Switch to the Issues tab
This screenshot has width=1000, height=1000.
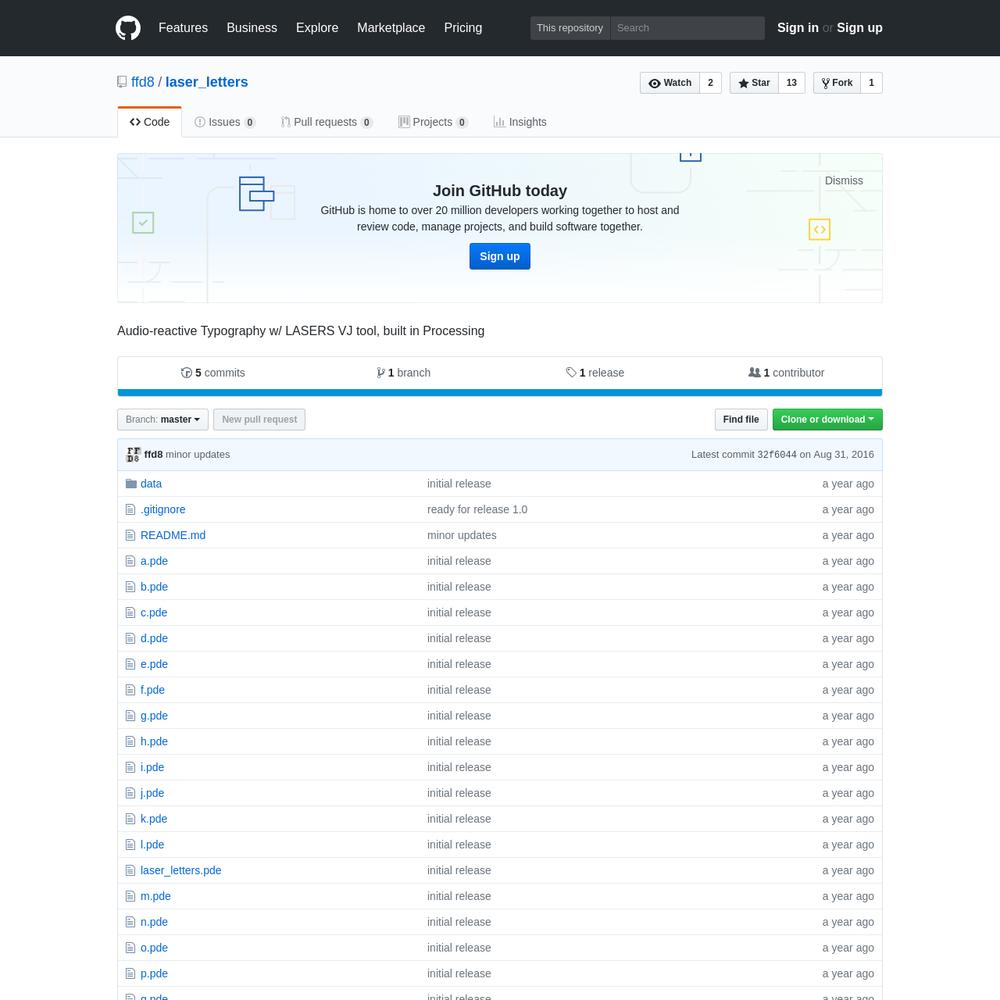224,122
